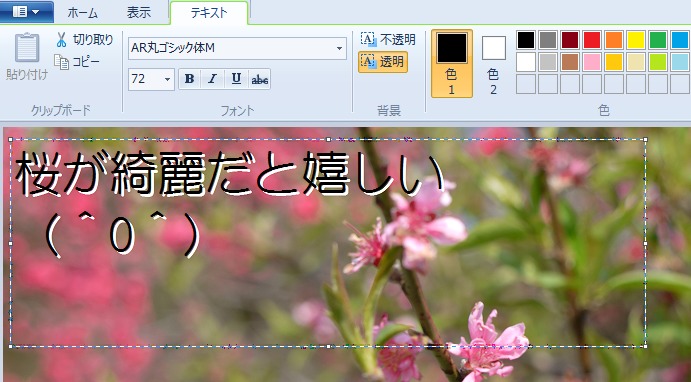The width and height of the screenshot is (691, 382).
Task: Pick the light gray color swatch
Action: point(548,62)
